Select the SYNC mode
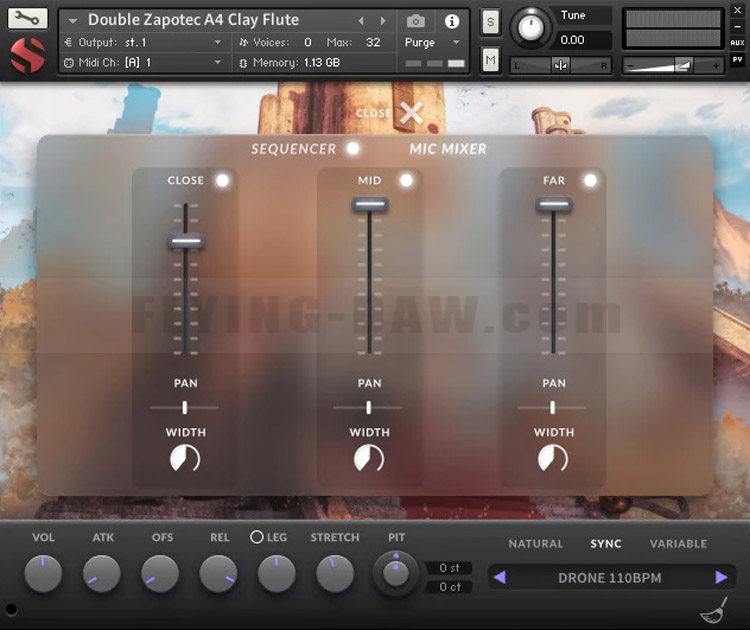Image resolution: width=750 pixels, height=630 pixels. pyautogui.click(x=606, y=544)
